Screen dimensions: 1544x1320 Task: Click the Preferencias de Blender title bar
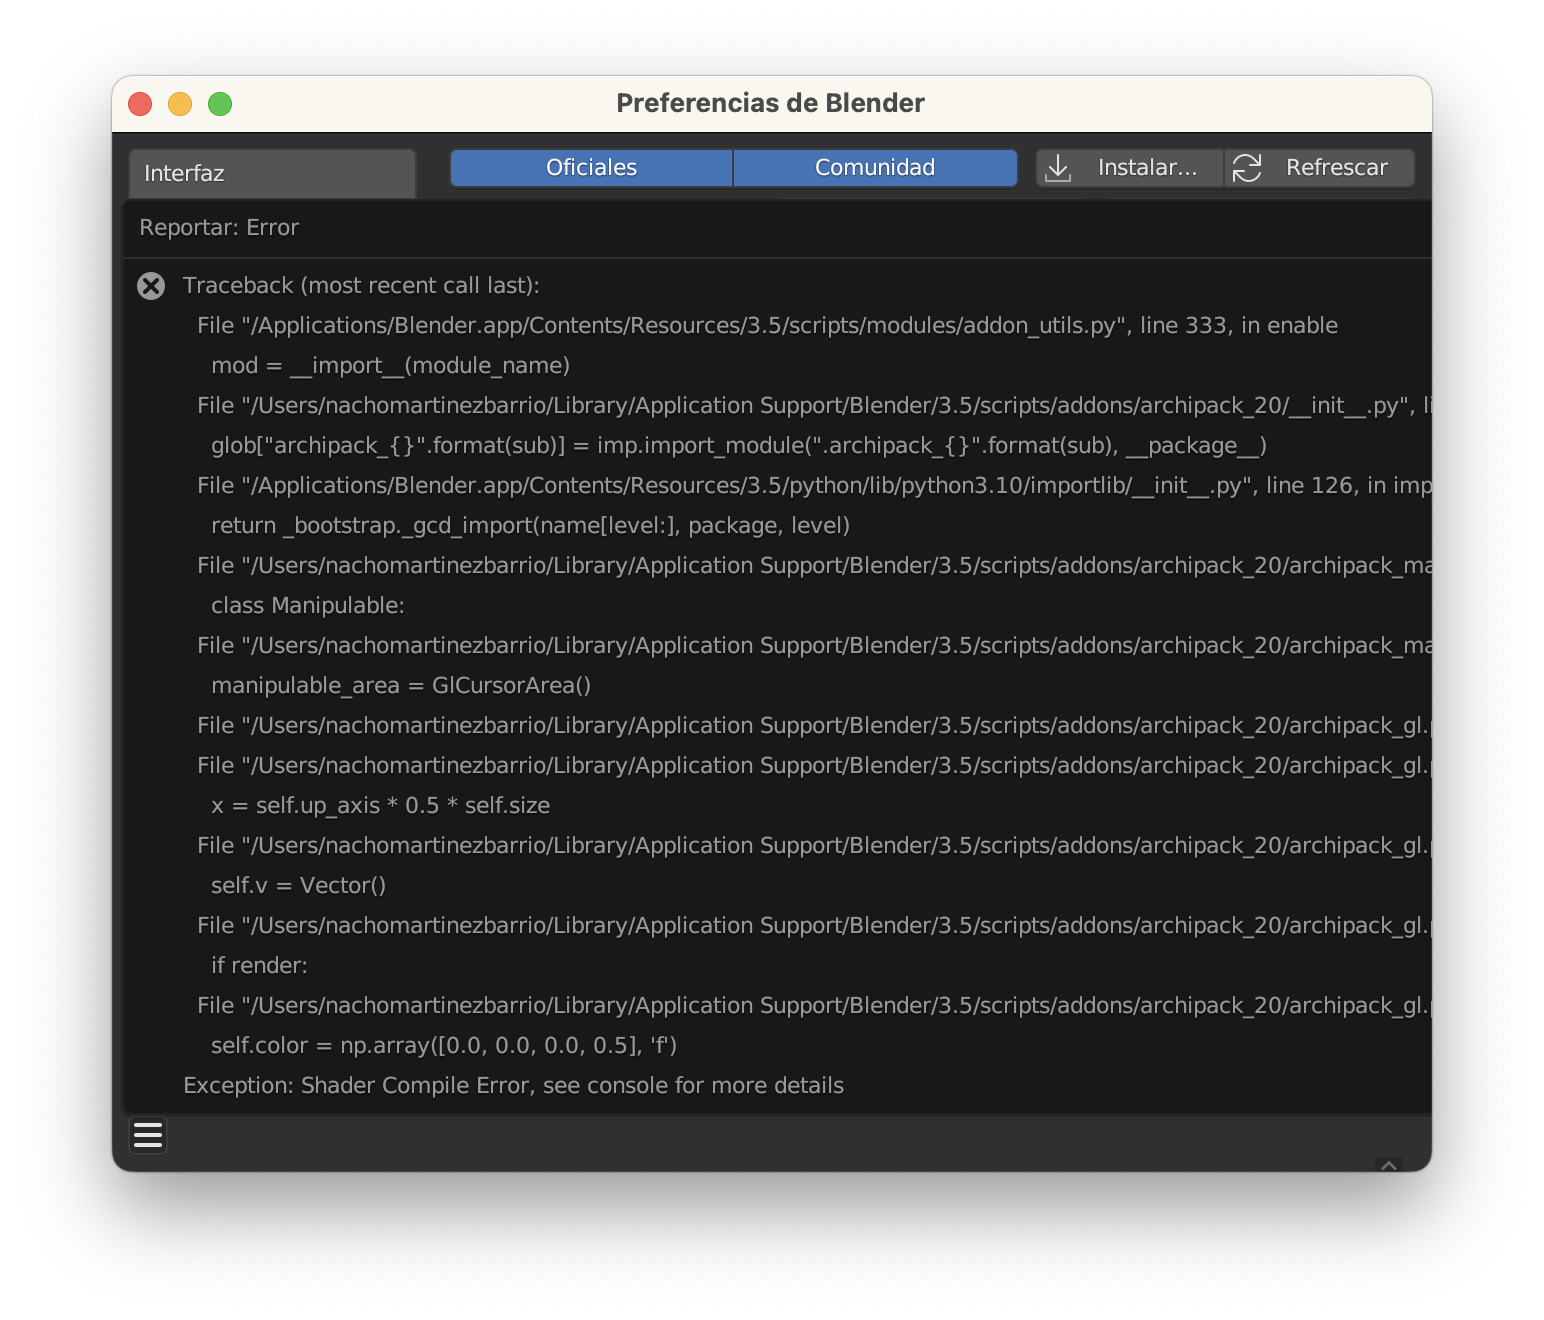click(x=770, y=102)
